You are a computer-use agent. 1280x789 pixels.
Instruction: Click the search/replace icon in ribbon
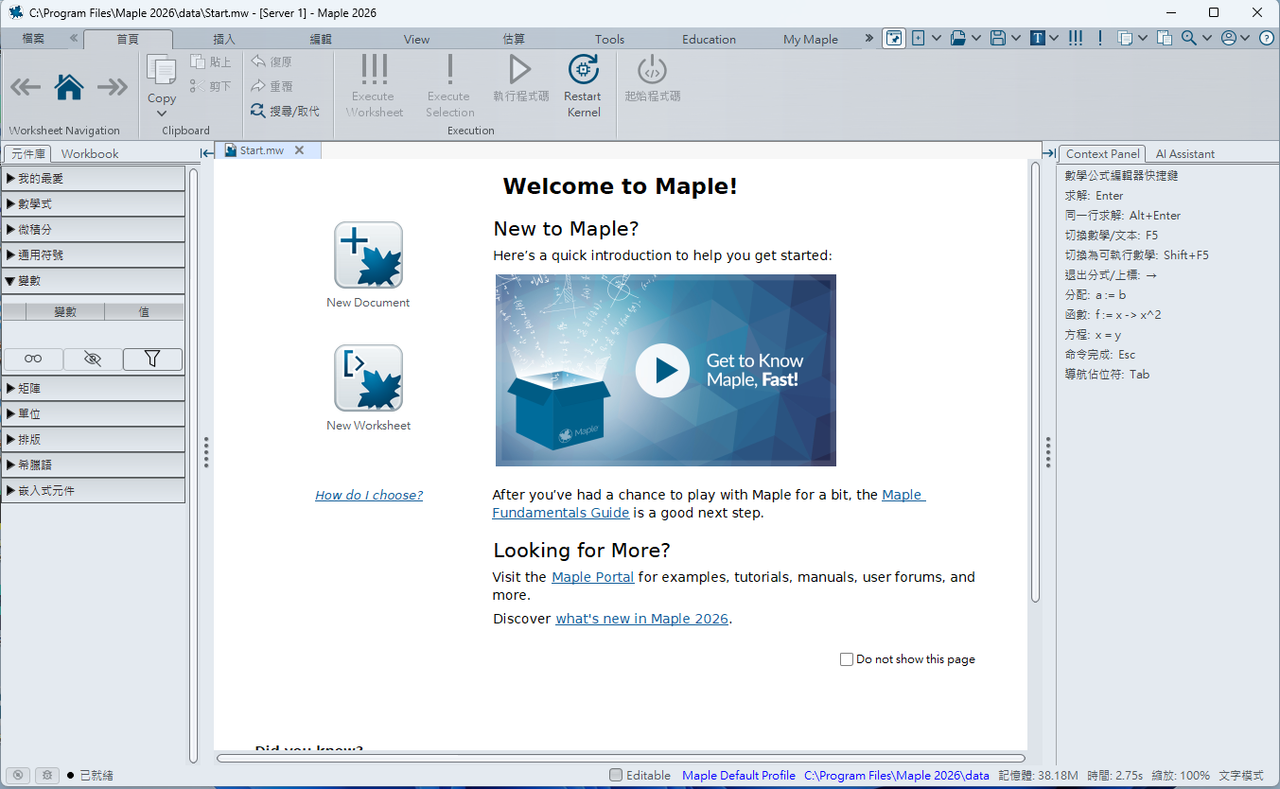(x=258, y=111)
